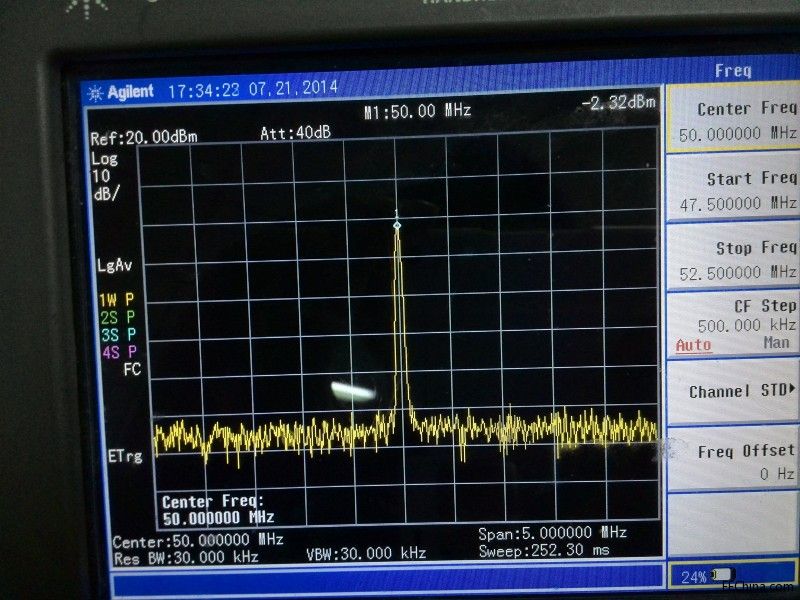Click the 3S P trace indicator
800x600 pixels.
tap(118, 335)
